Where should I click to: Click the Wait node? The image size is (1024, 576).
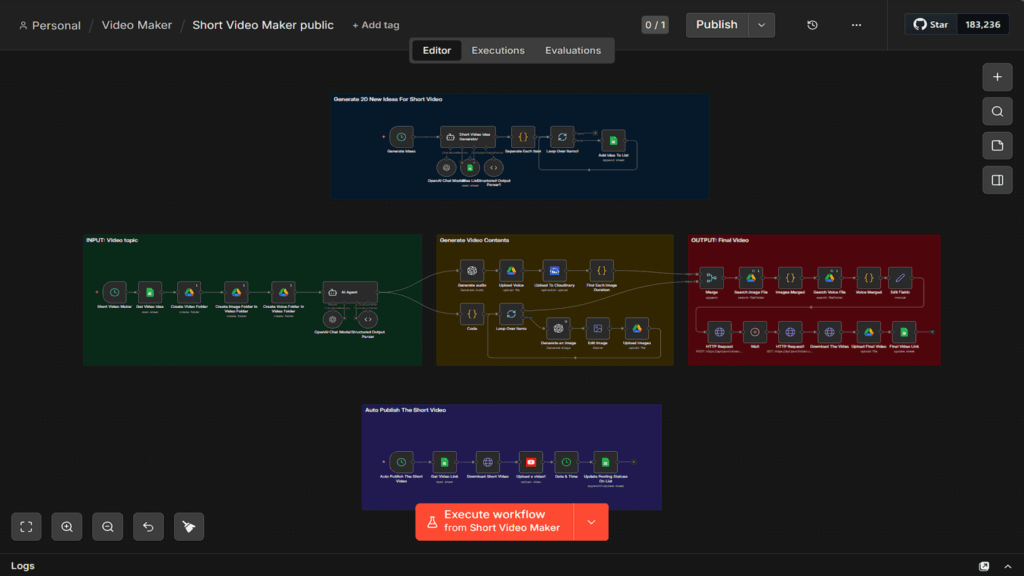pyautogui.click(x=754, y=332)
